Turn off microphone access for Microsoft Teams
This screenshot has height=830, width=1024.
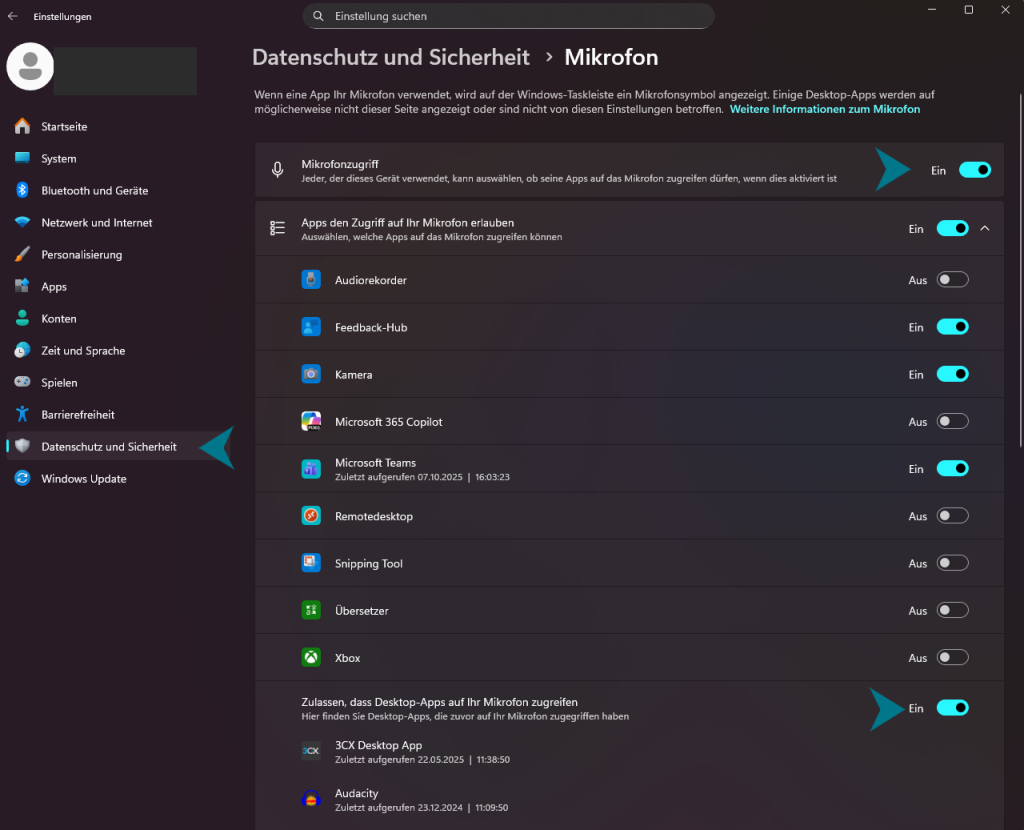coord(952,468)
